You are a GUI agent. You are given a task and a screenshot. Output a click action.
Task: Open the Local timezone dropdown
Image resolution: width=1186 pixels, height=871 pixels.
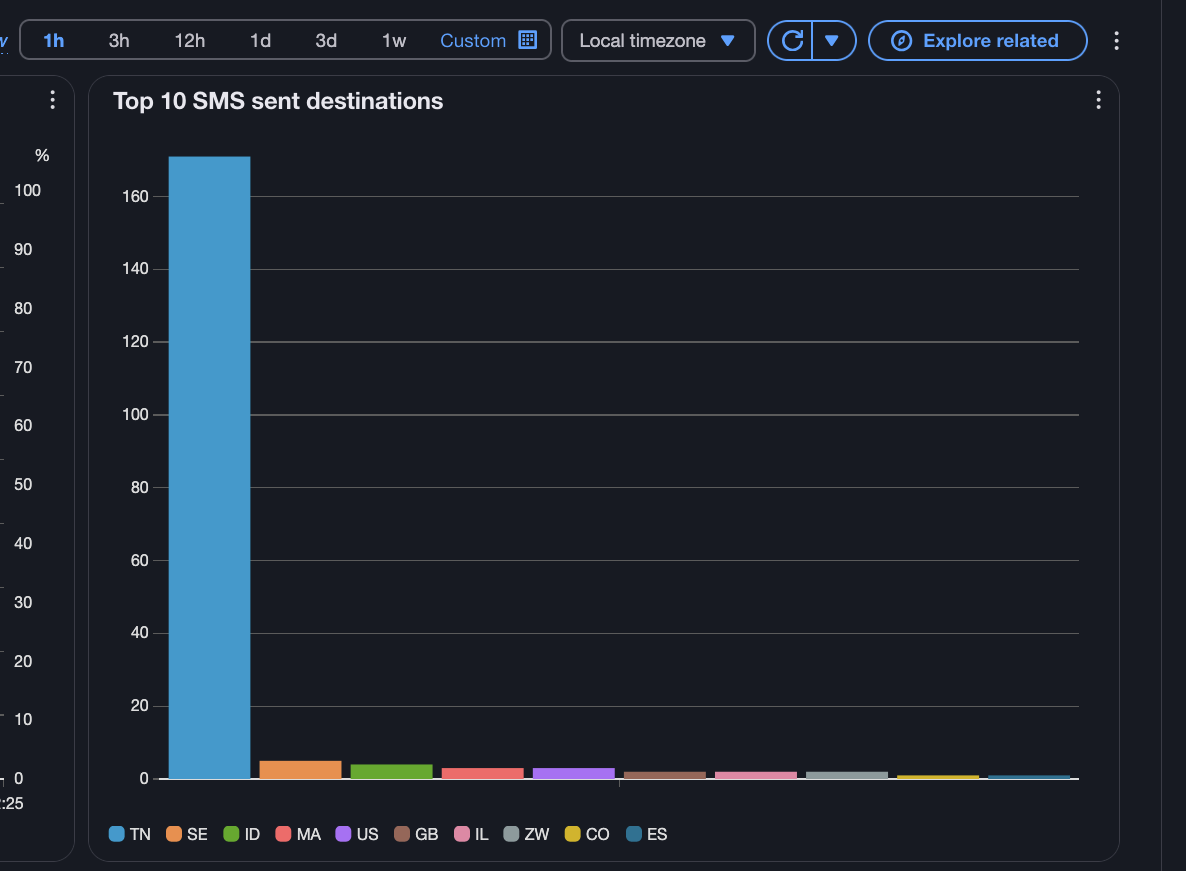click(657, 41)
